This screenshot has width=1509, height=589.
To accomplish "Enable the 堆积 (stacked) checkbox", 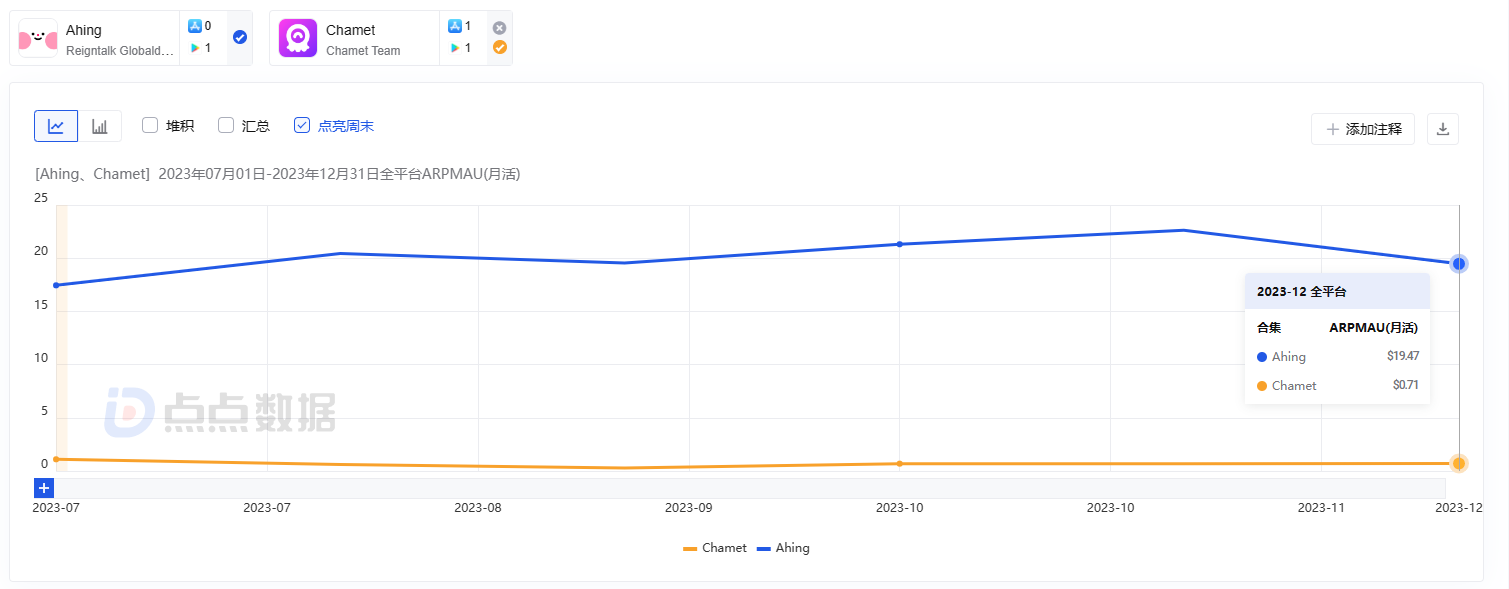I will (x=150, y=125).
